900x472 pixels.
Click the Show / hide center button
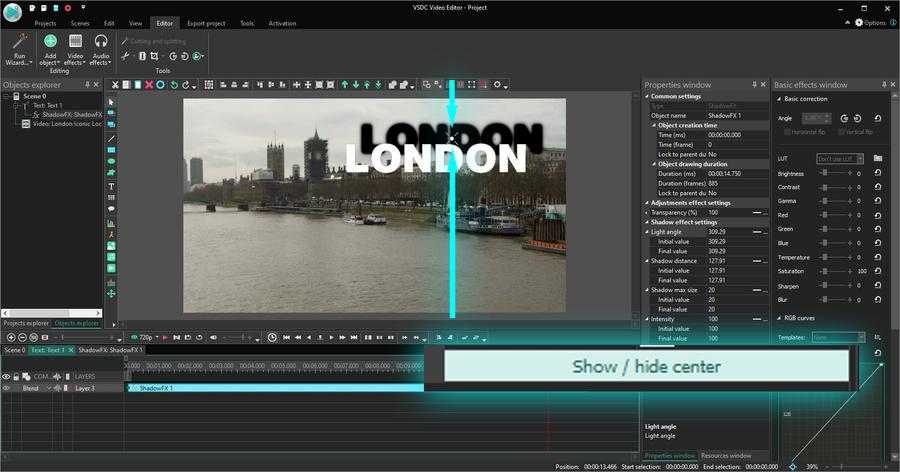pyautogui.click(x=645, y=366)
